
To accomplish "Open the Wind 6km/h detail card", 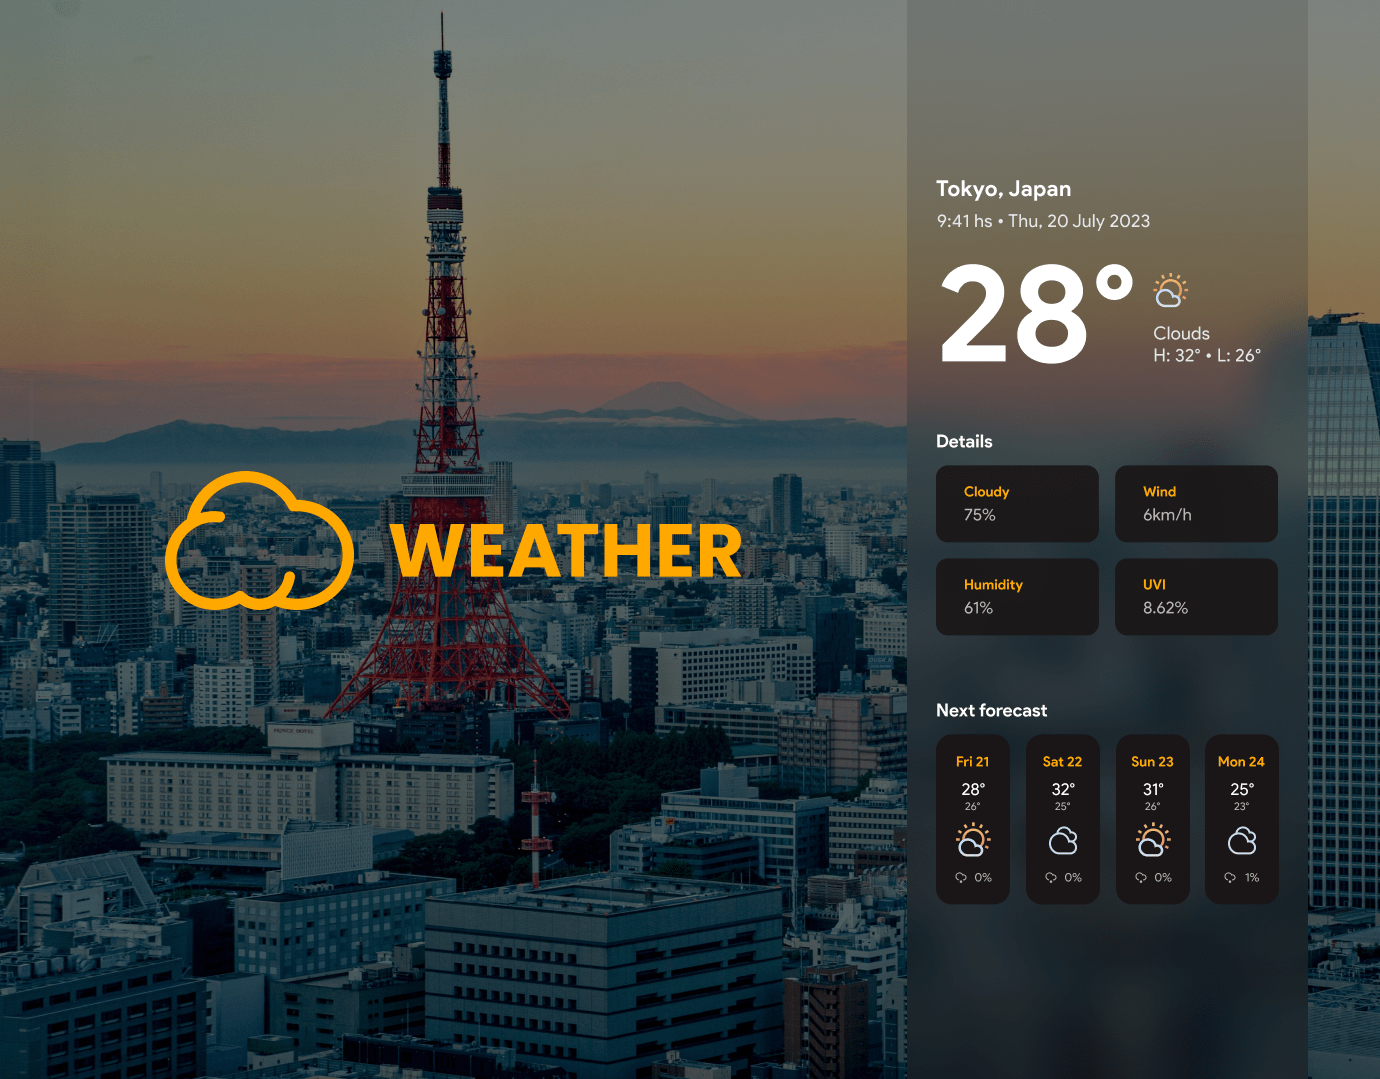I will 1196,504.
